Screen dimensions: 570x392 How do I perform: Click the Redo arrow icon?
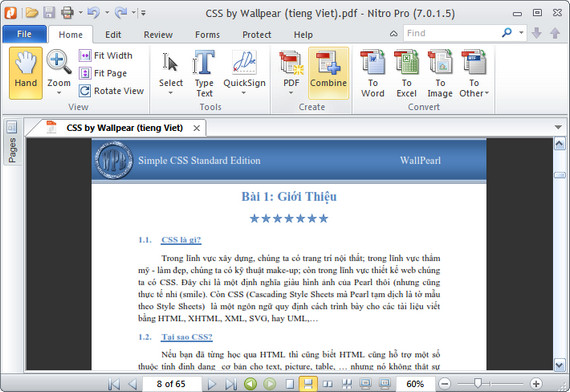[x=121, y=13]
